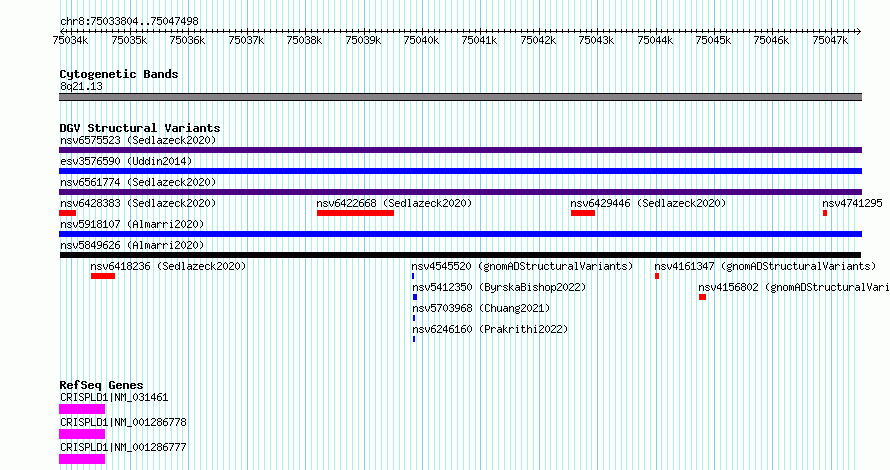Image resolution: width=890 pixels, height=470 pixels.
Task: Click the nsv6575523 purple variant bar
Action: 460,150
